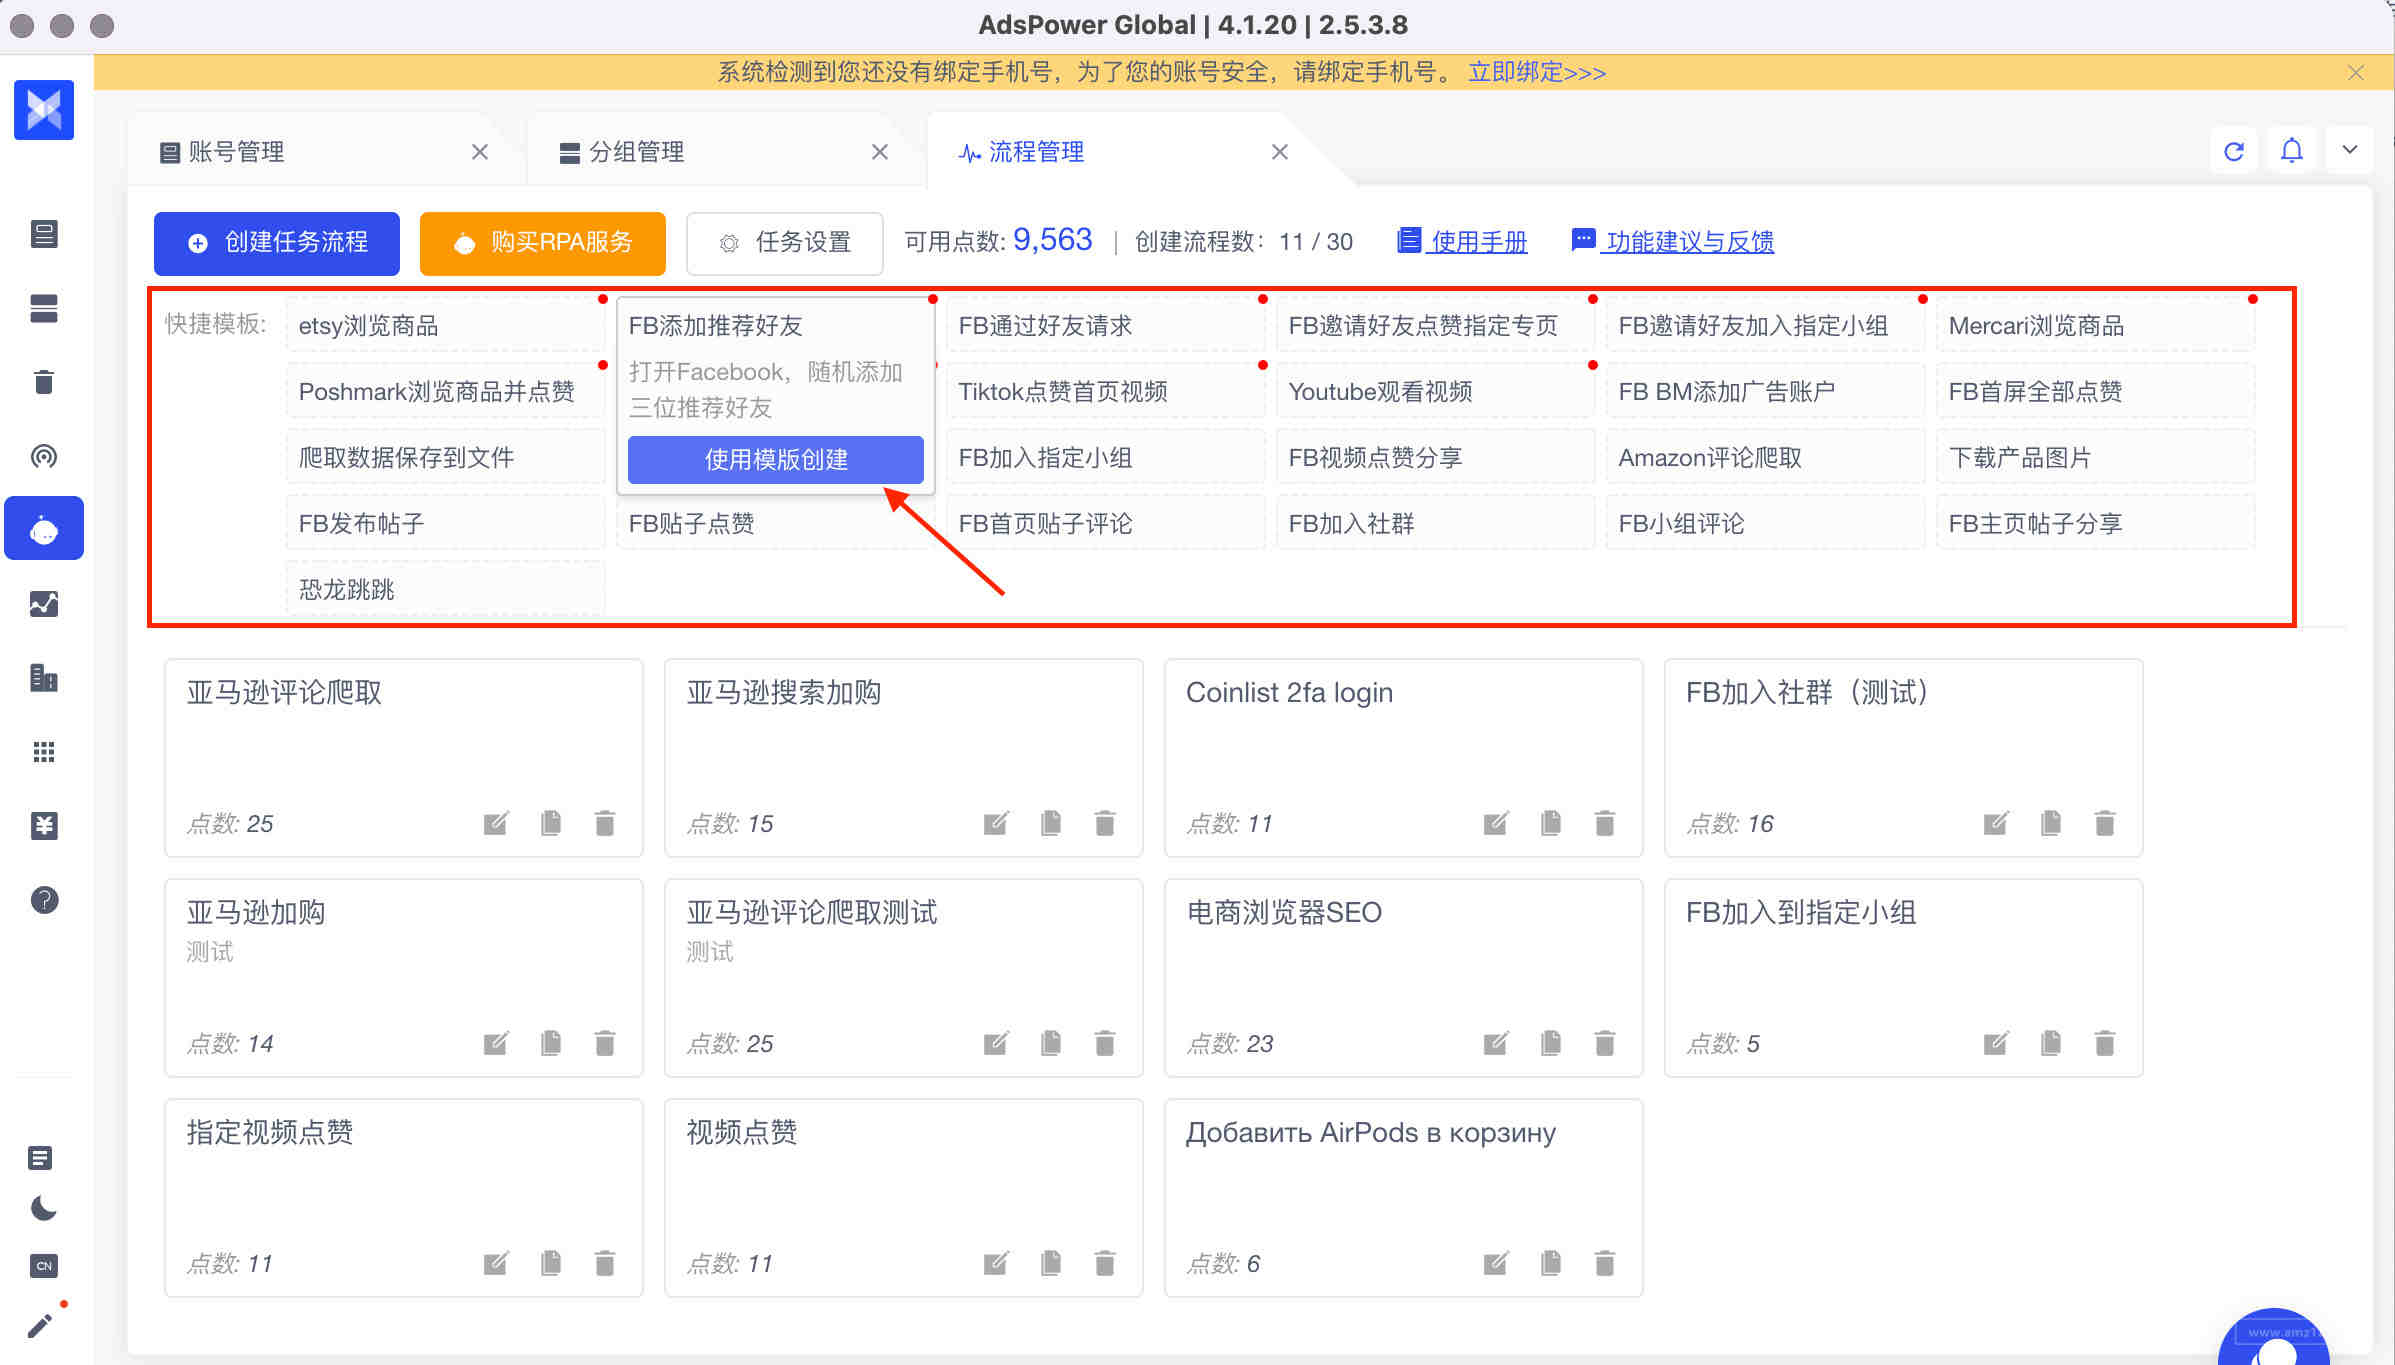Close the 账号管理 tab
This screenshot has width=2395, height=1365.
(480, 152)
